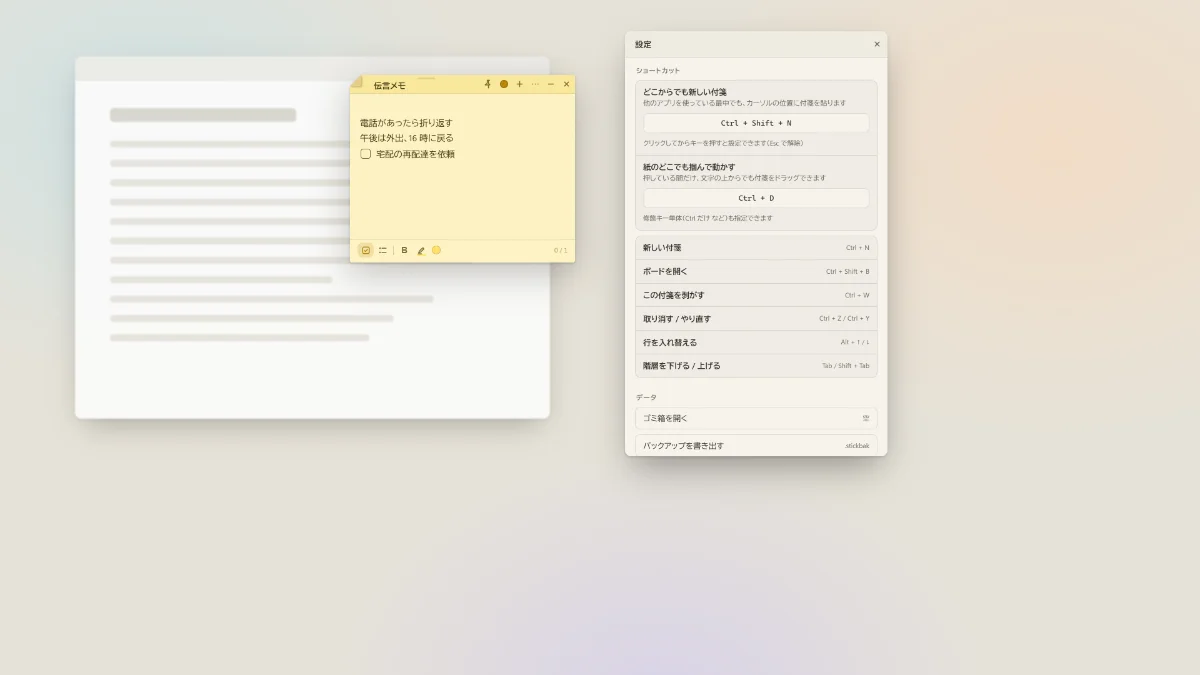Open the three-dot more menu on the note
The width and height of the screenshot is (1200, 675).
click(x=535, y=84)
